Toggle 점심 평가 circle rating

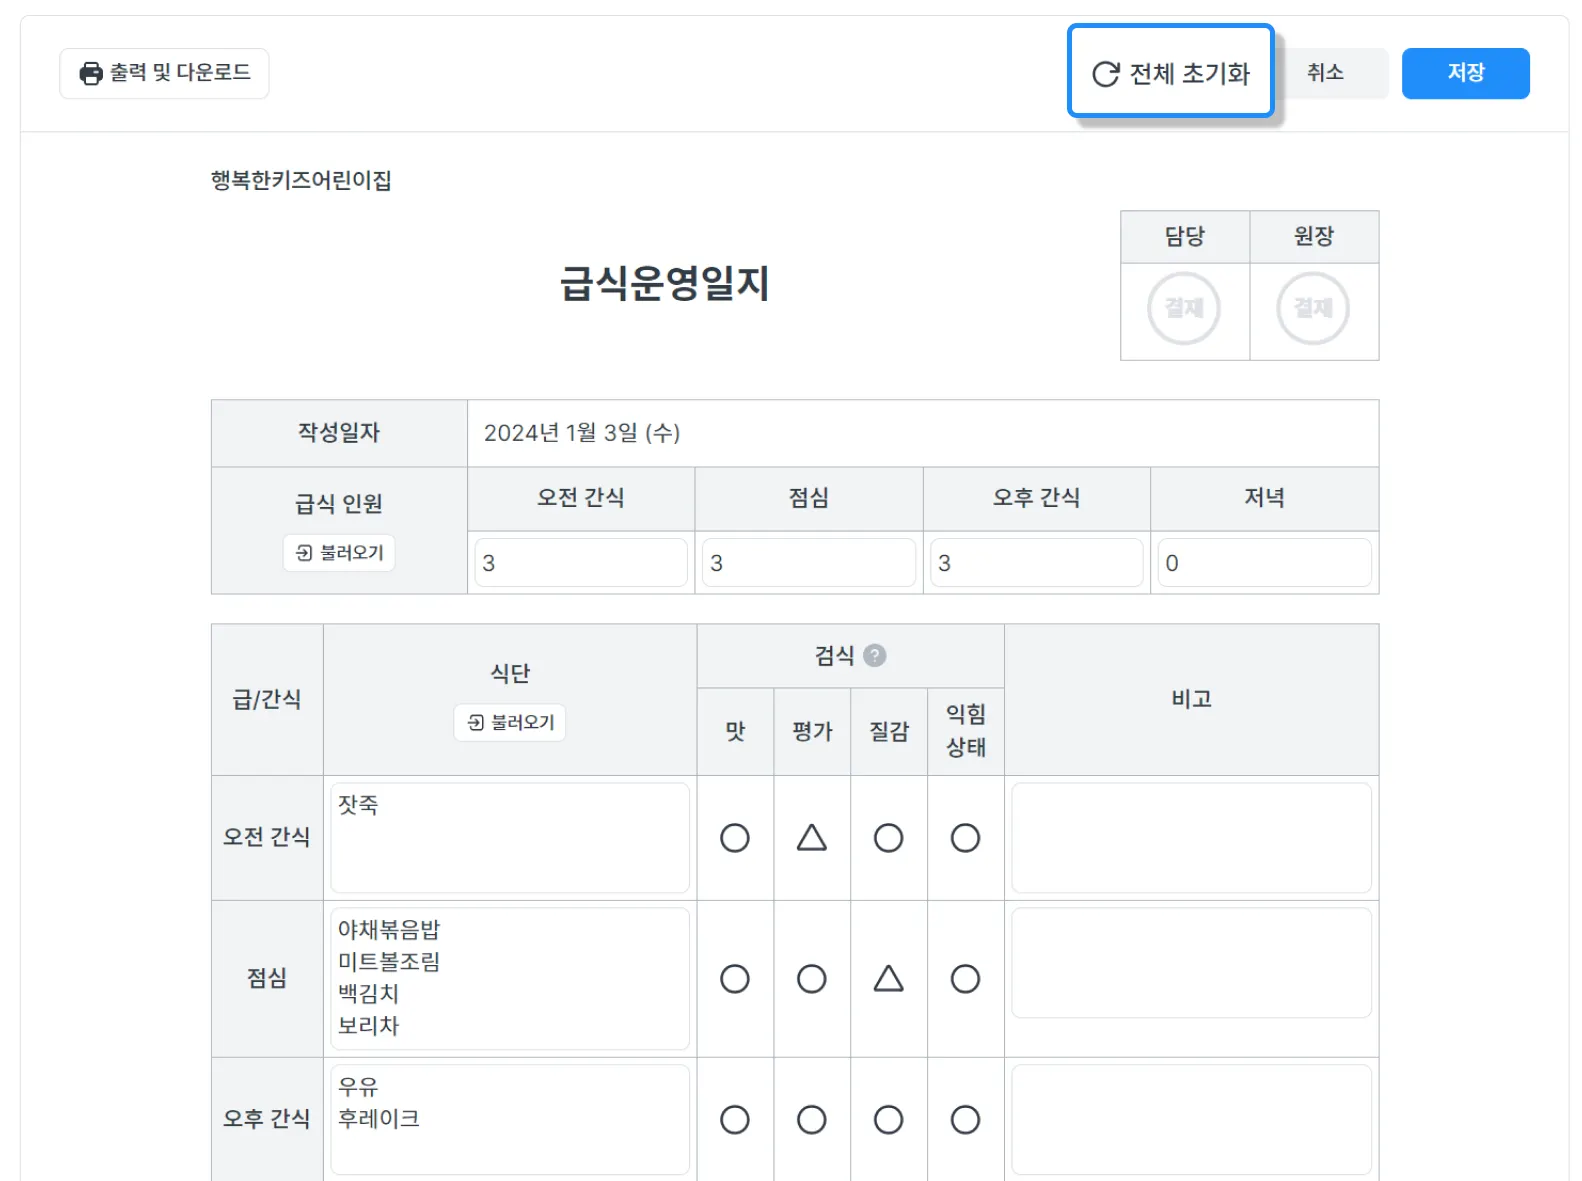point(811,979)
